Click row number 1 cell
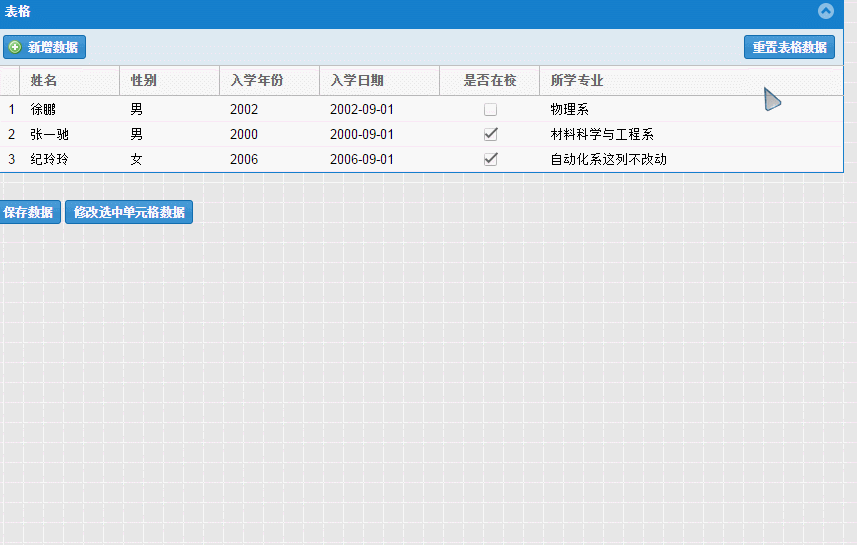The height and width of the screenshot is (545, 857). pos(10,109)
